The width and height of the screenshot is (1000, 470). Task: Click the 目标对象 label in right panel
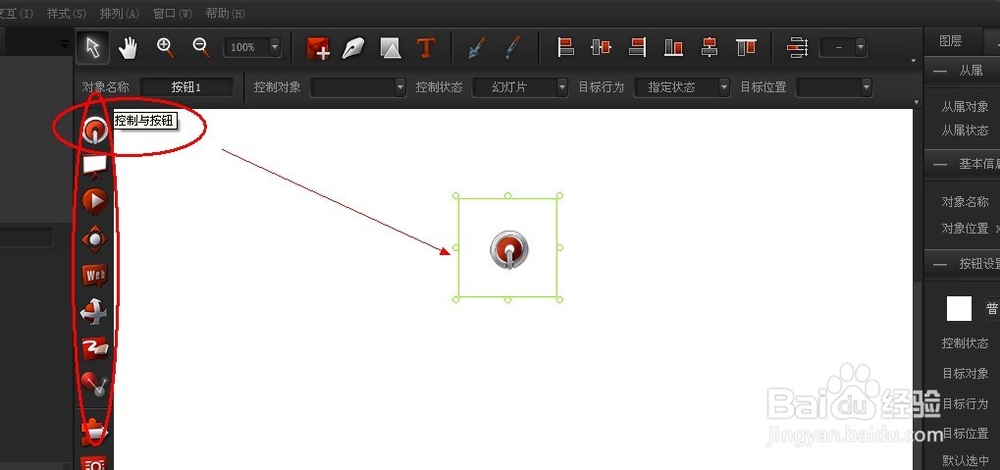click(965, 373)
